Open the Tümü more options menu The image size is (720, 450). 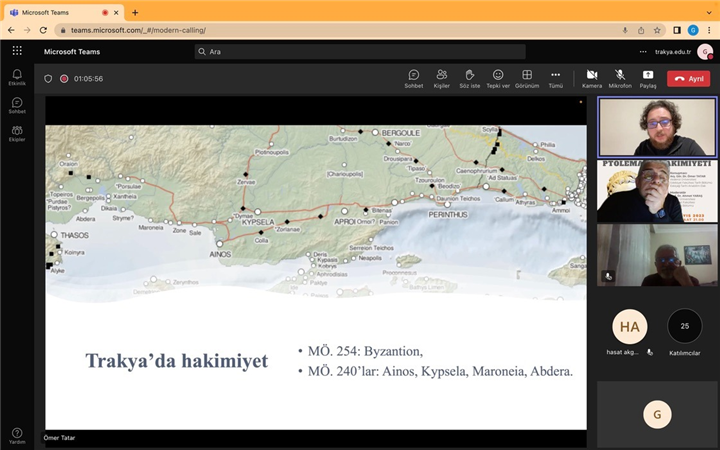[556, 79]
